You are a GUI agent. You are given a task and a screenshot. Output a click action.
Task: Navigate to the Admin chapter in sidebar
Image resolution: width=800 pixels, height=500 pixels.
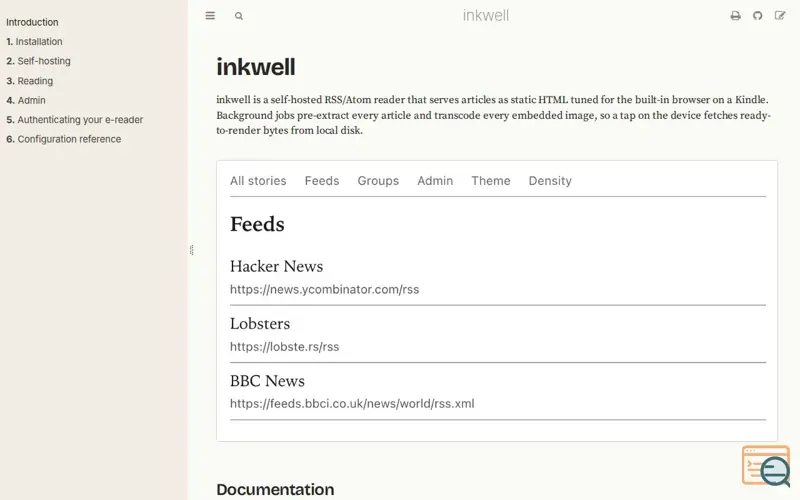26,101
